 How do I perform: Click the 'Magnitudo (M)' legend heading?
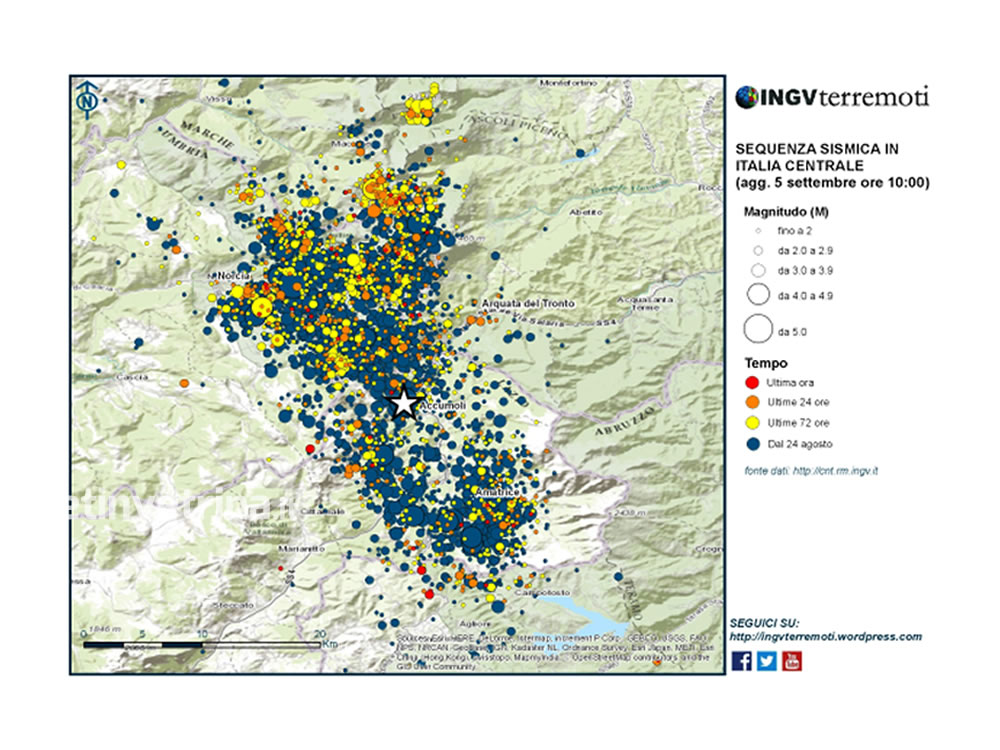[786, 212]
